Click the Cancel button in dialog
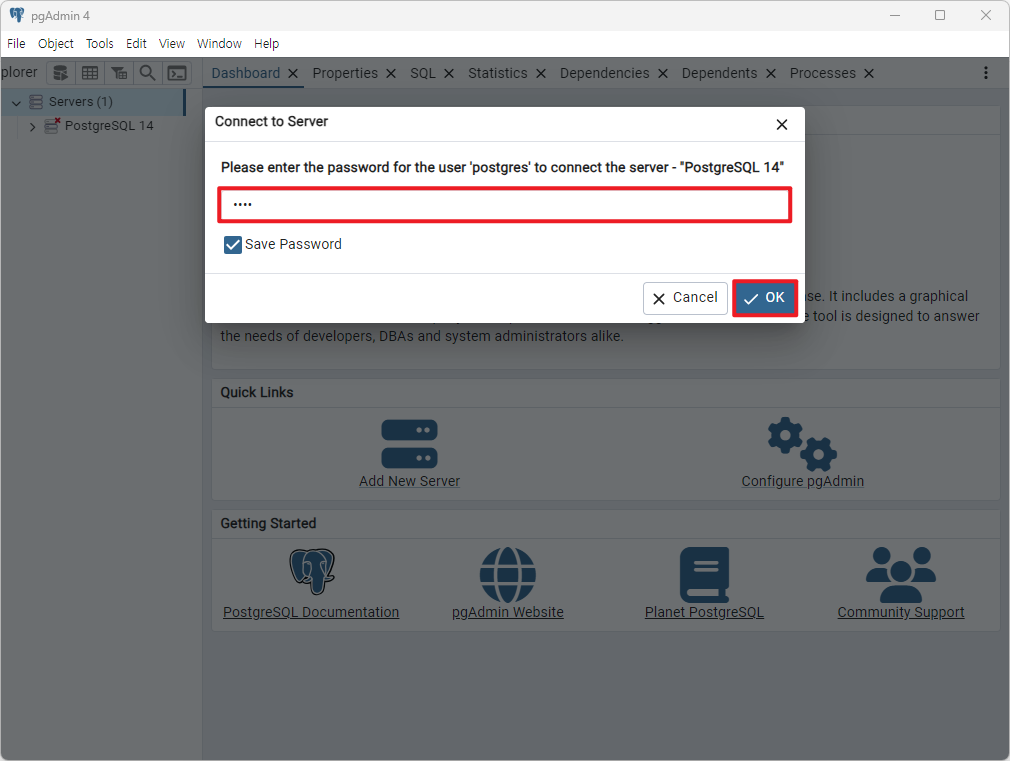1010x761 pixels. click(x=685, y=298)
